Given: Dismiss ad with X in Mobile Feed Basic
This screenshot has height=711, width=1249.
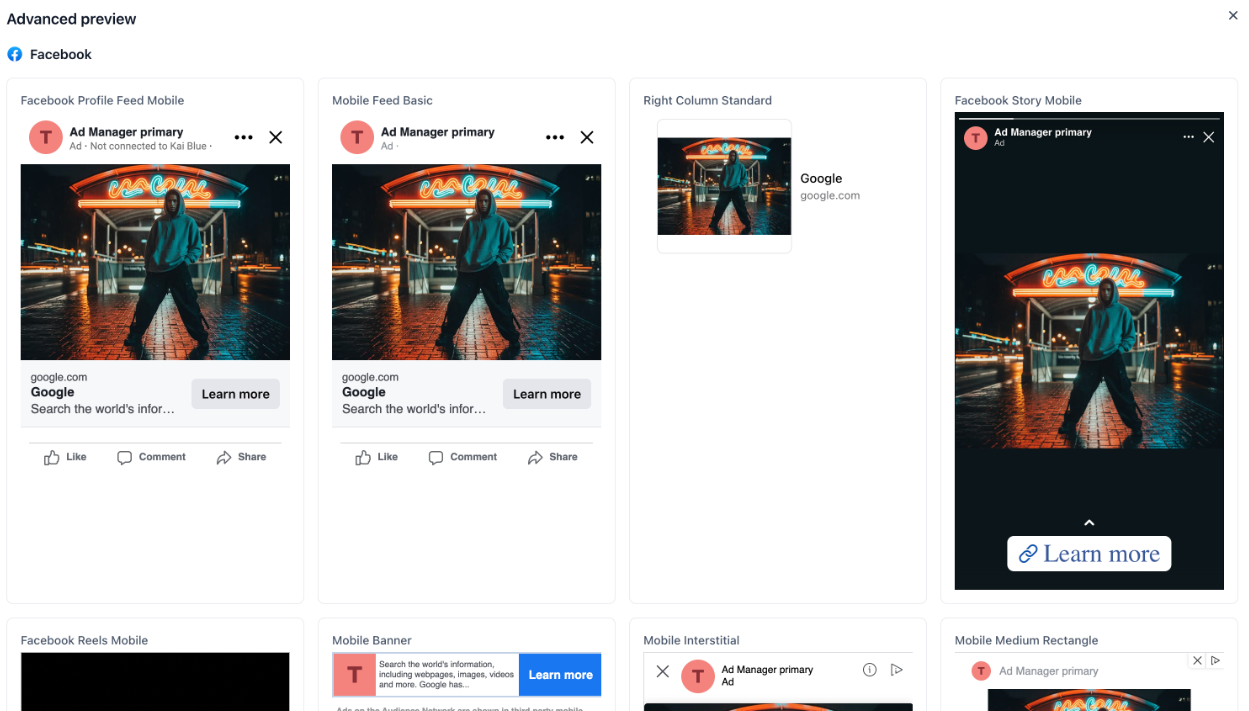Looking at the screenshot, I should click(587, 137).
